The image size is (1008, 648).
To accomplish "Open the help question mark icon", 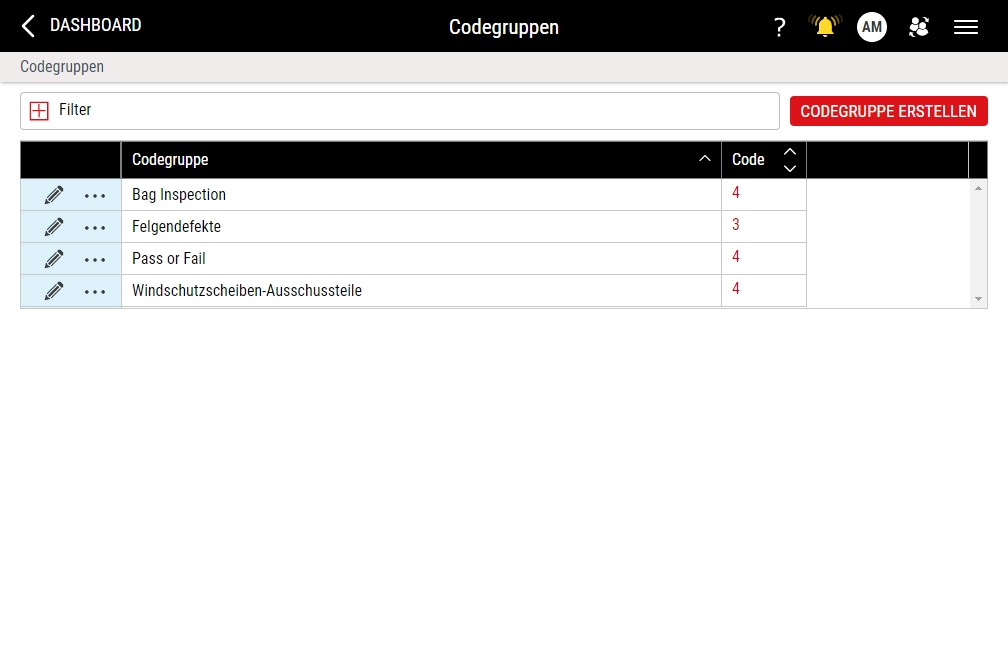I will tap(779, 27).
